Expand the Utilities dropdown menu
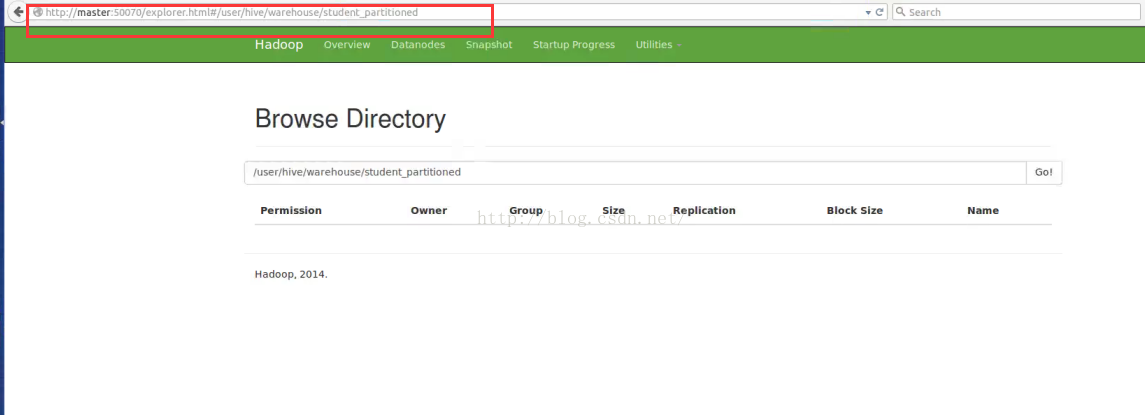1145x415 pixels. click(x=659, y=45)
